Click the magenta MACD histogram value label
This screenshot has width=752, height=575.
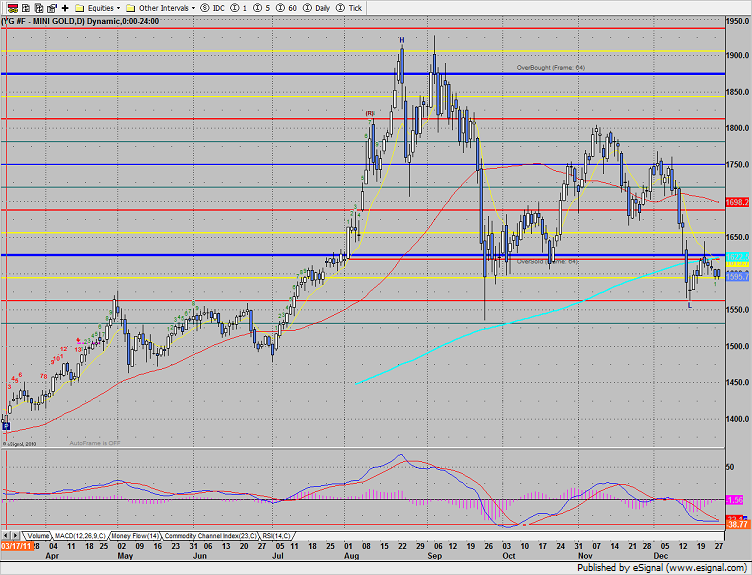(734, 500)
